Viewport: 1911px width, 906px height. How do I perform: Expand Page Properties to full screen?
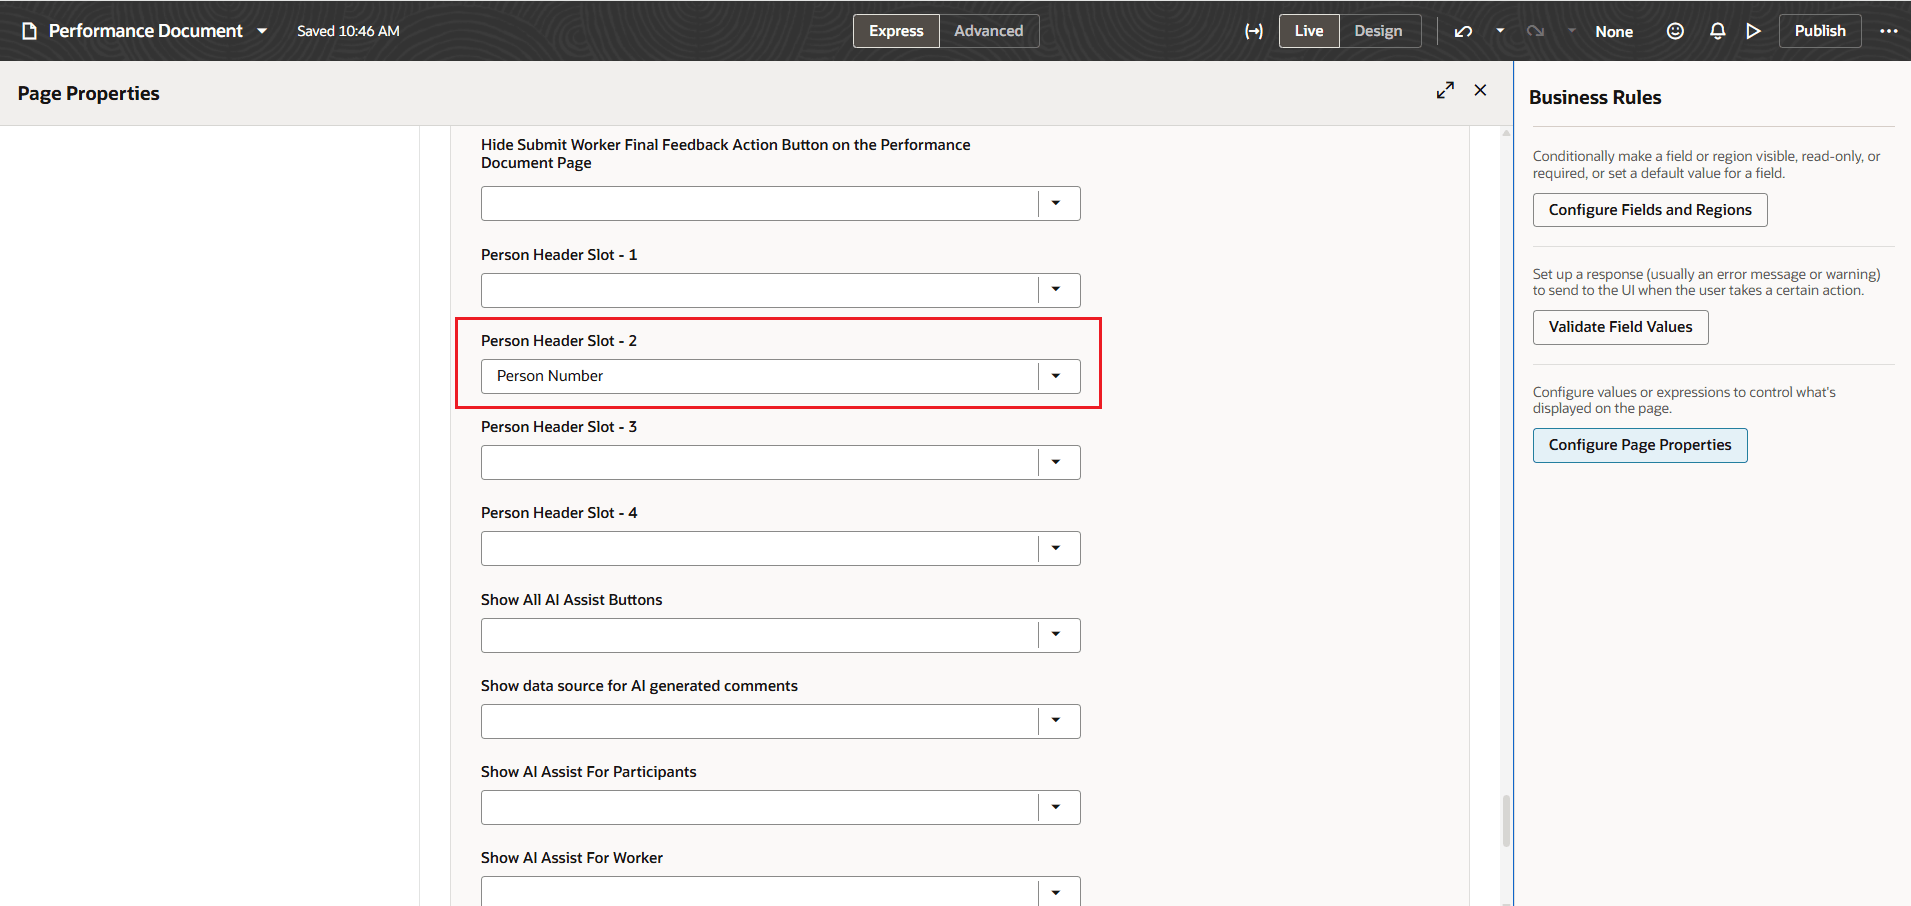tap(1445, 90)
